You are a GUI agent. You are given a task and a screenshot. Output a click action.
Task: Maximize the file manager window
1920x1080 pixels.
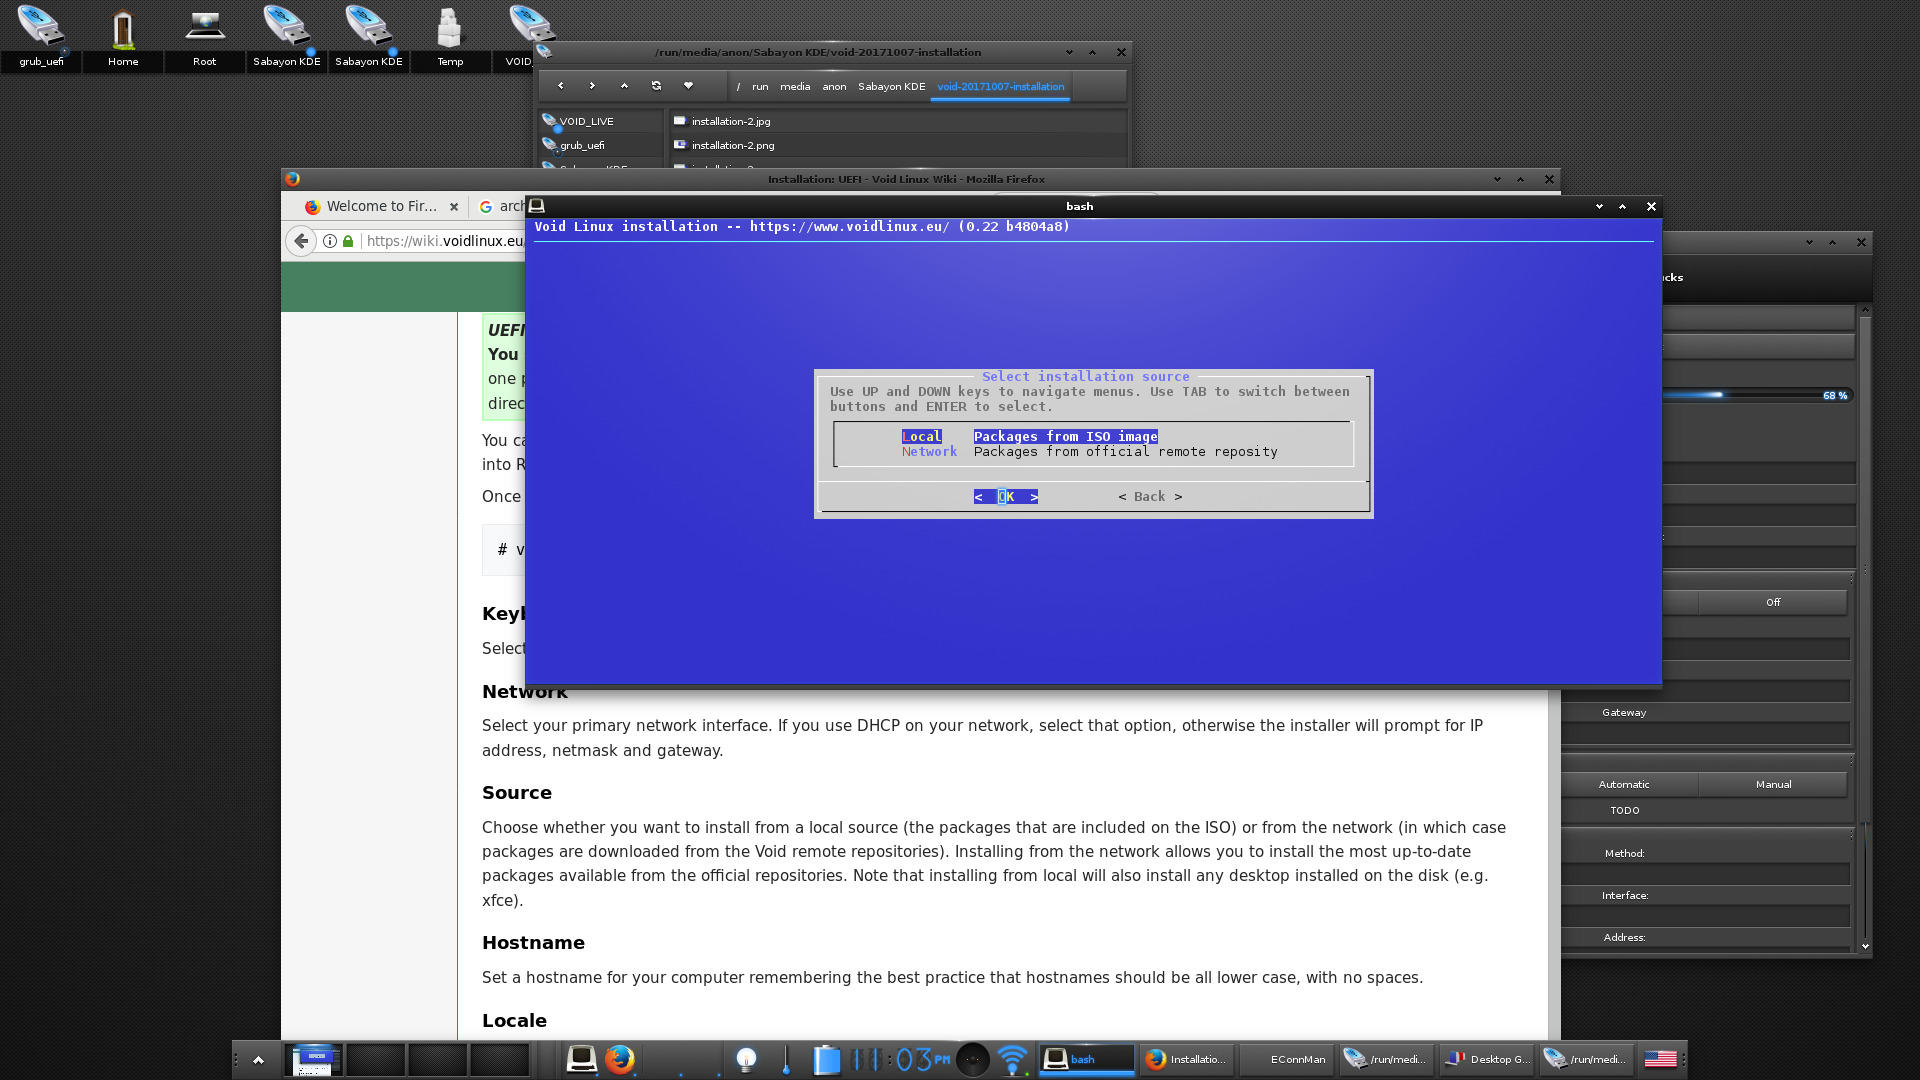(1092, 52)
